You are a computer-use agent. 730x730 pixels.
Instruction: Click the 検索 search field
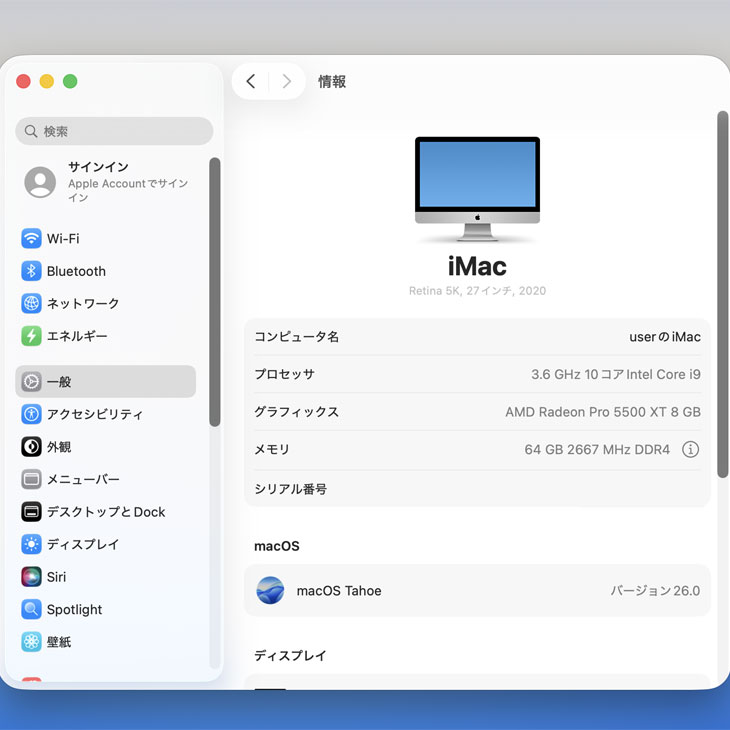[x=114, y=131]
